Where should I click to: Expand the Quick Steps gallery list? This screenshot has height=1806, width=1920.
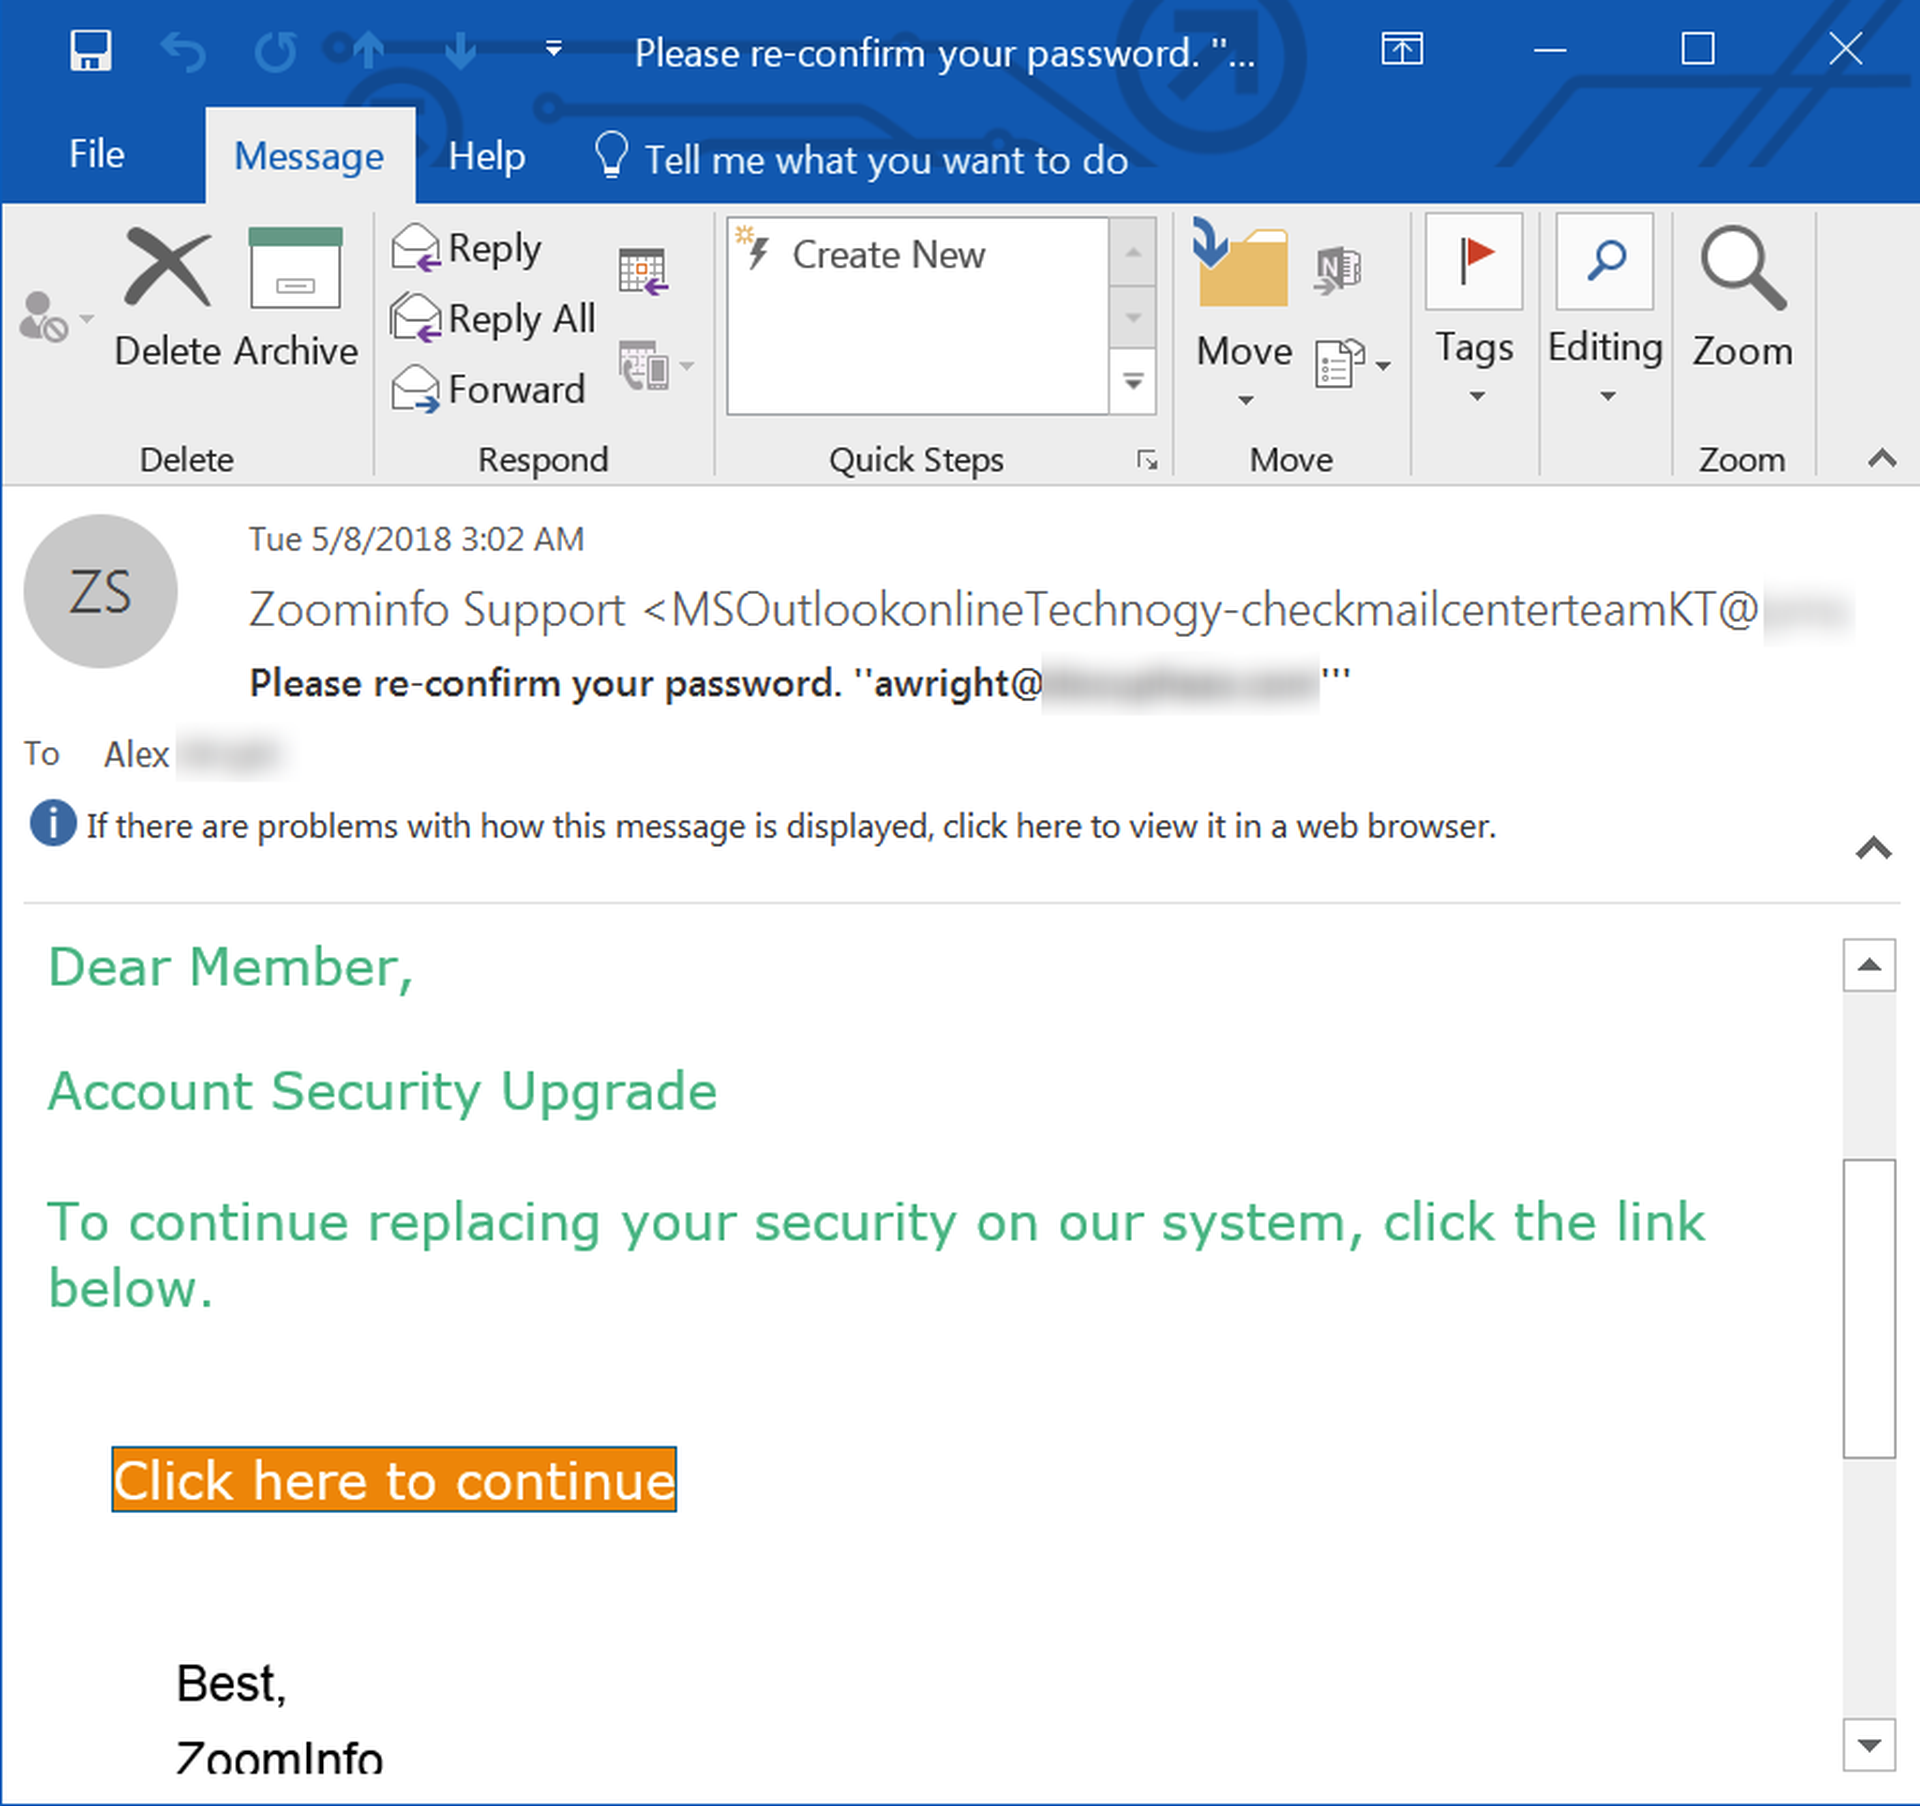(x=1133, y=382)
